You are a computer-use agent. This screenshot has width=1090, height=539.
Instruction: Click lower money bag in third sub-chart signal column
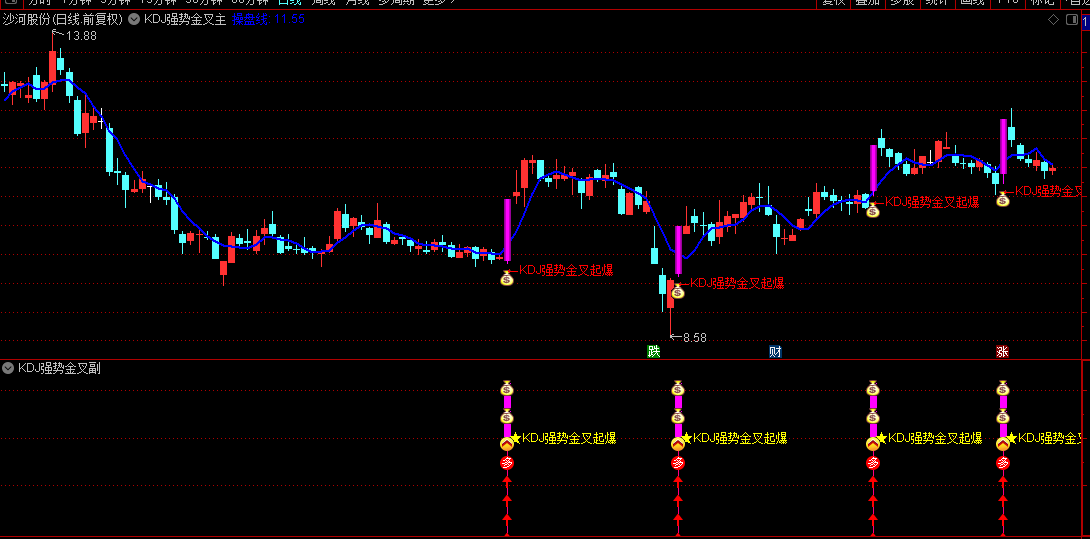click(x=872, y=417)
